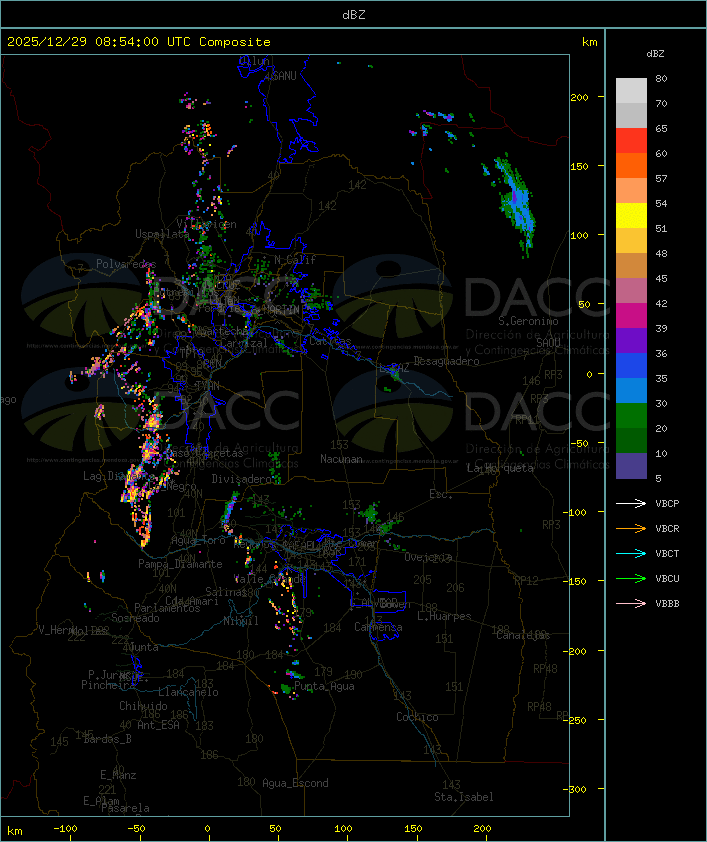This screenshot has width=707, height=842.
Task: Click the green VBCU arrow icon
Action: (631, 578)
